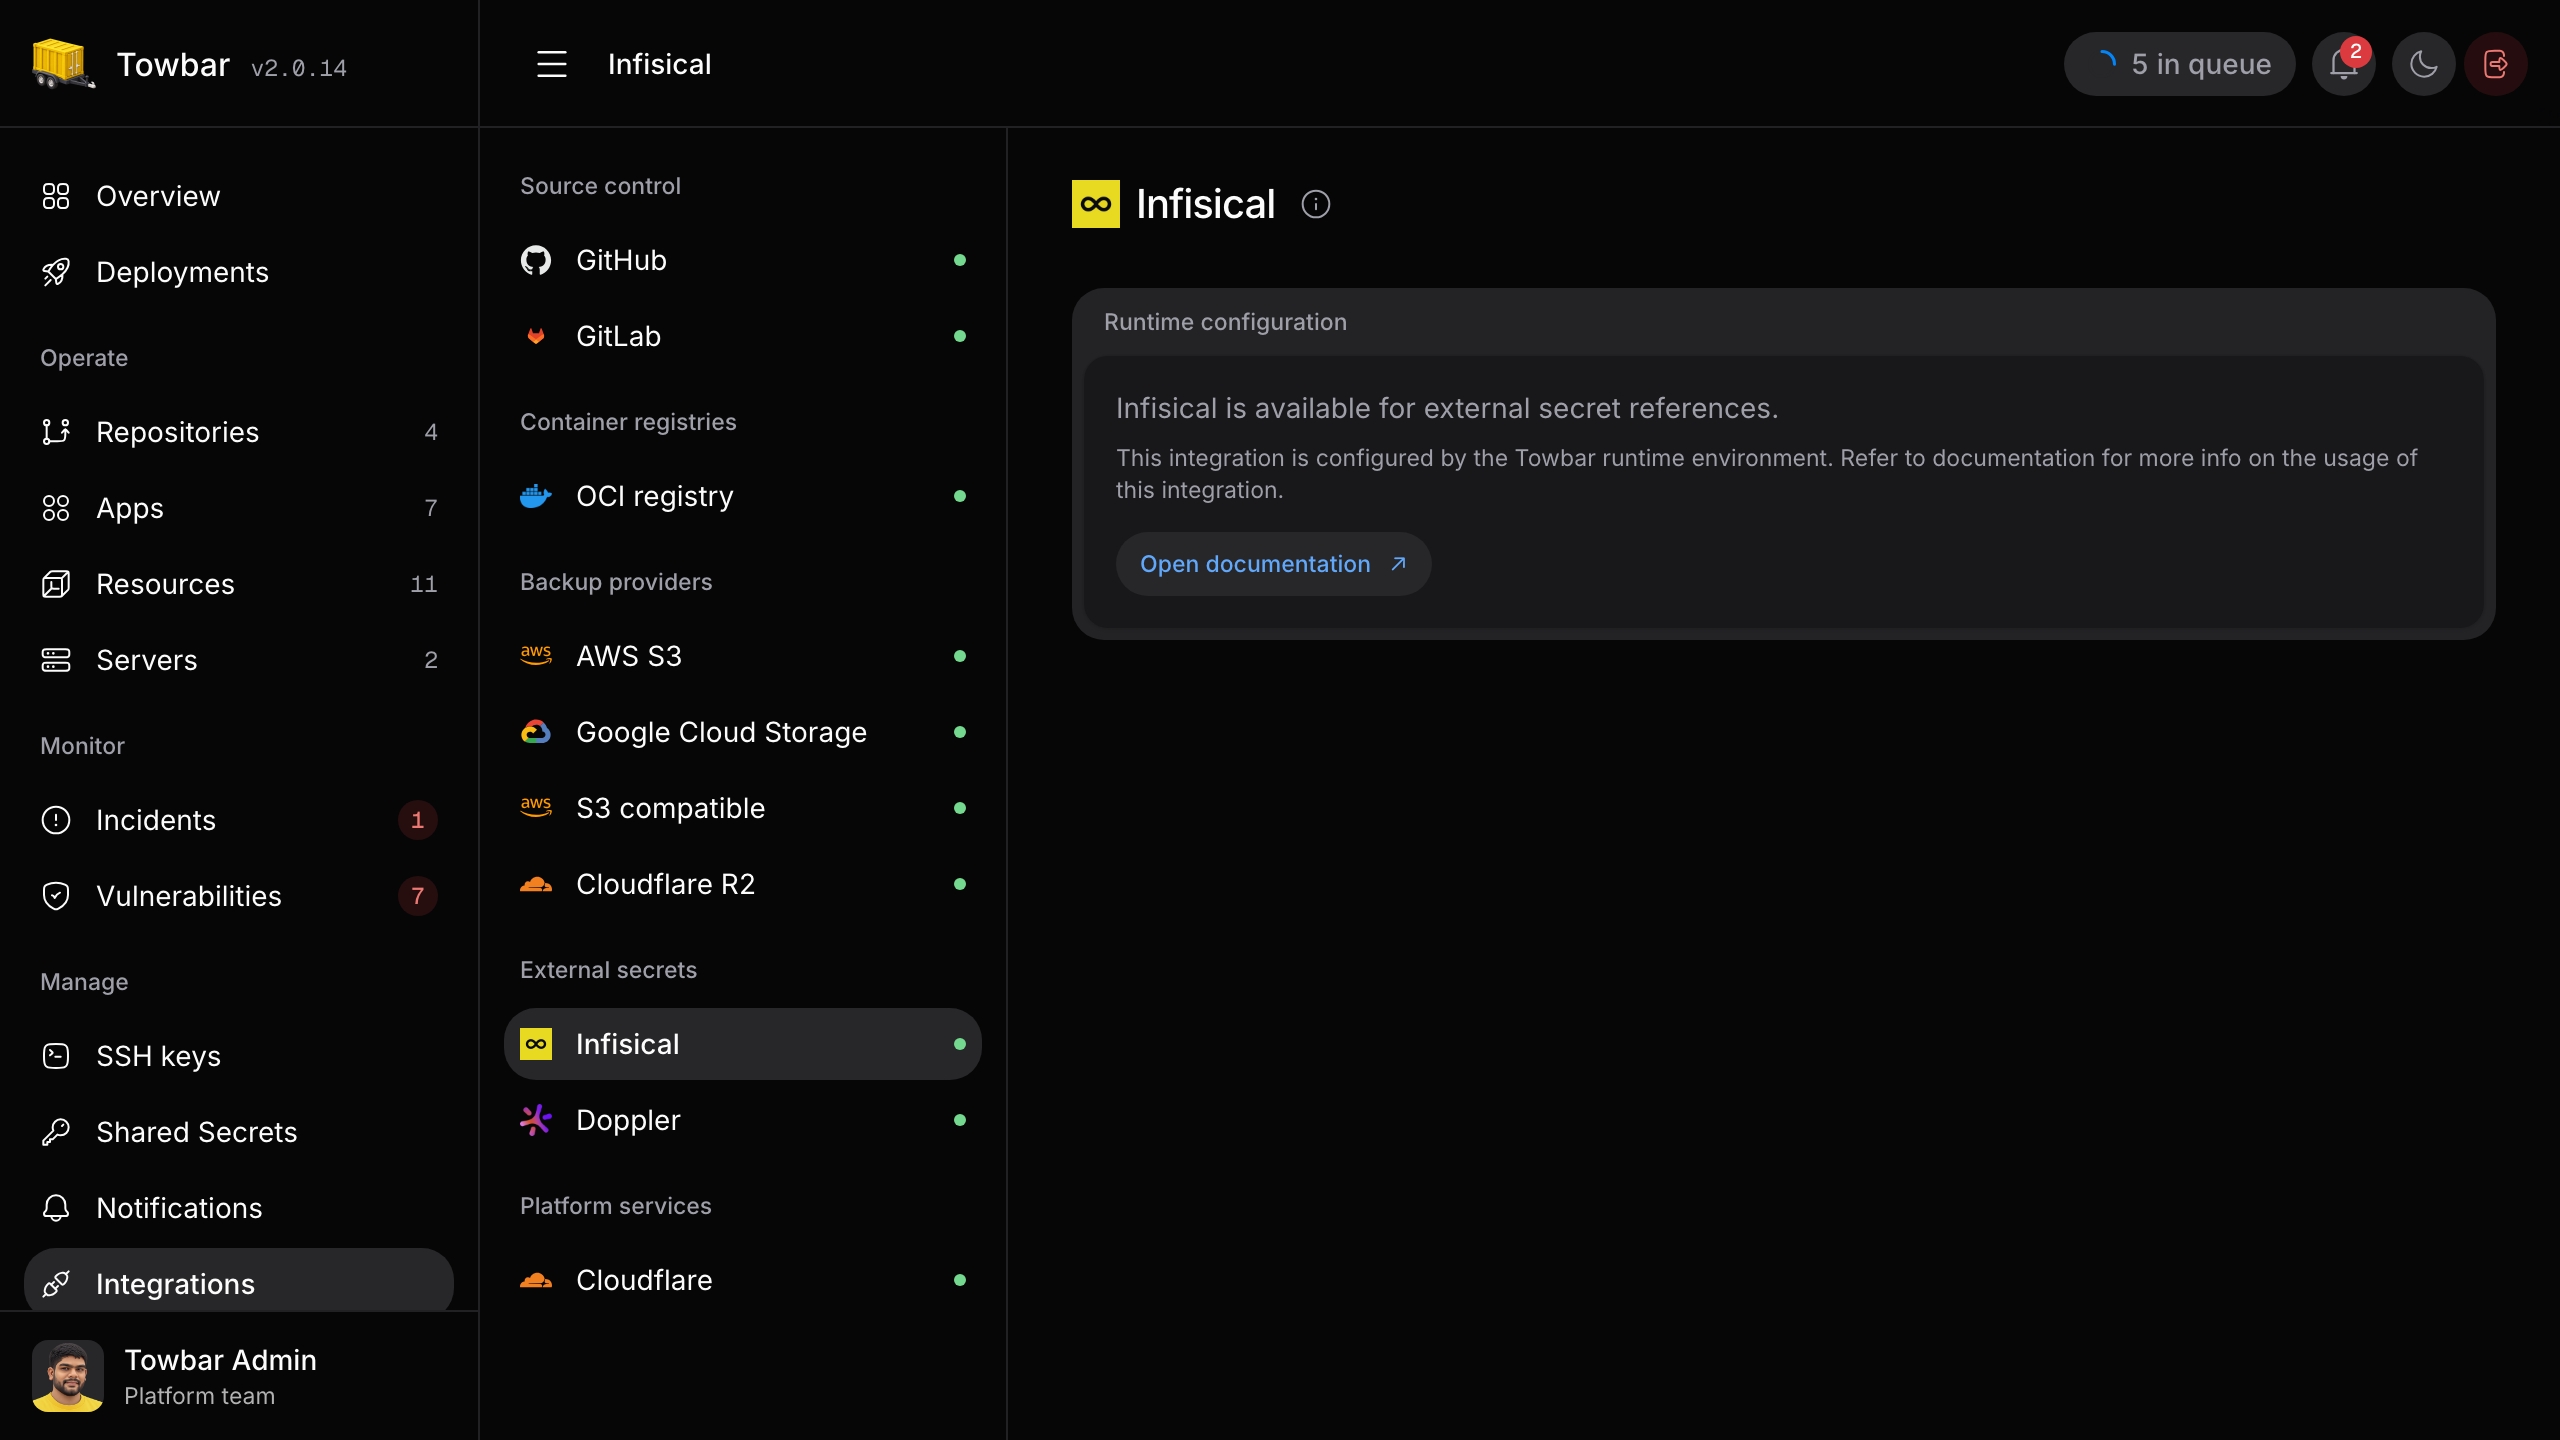Select the GitHub integration

coord(743,260)
